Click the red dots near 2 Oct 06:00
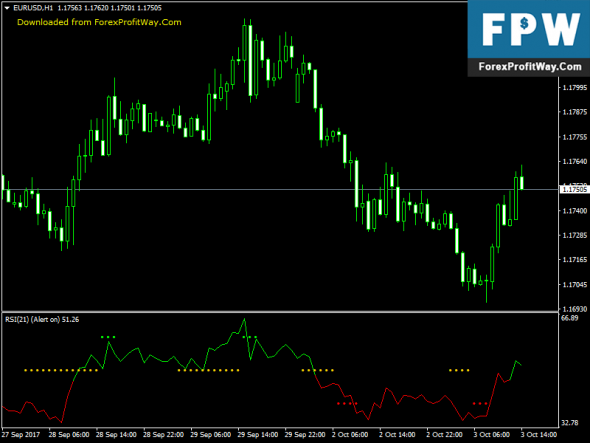This screenshot has height=443, width=590. click(x=347, y=403)
